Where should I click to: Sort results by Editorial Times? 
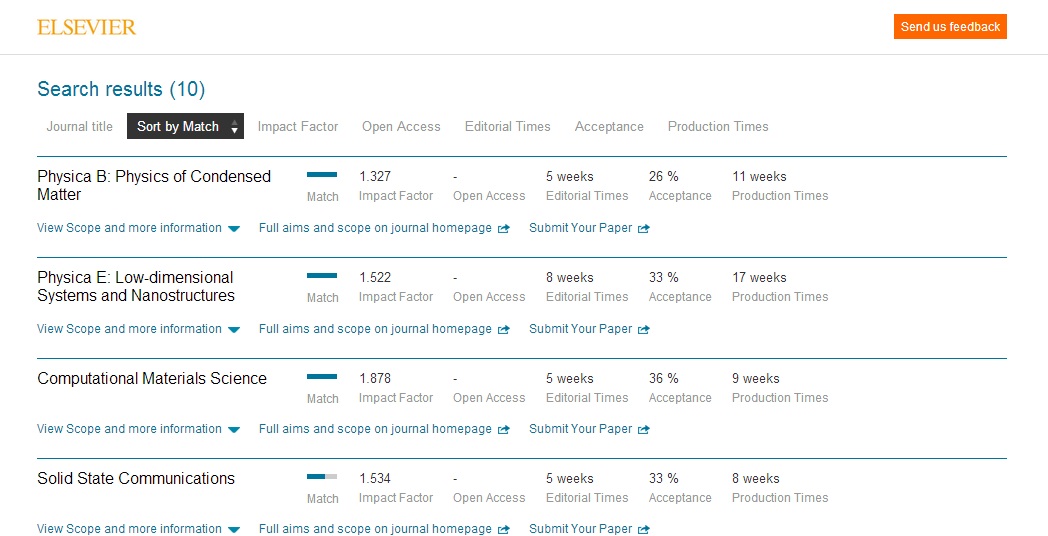click(507, 127)
